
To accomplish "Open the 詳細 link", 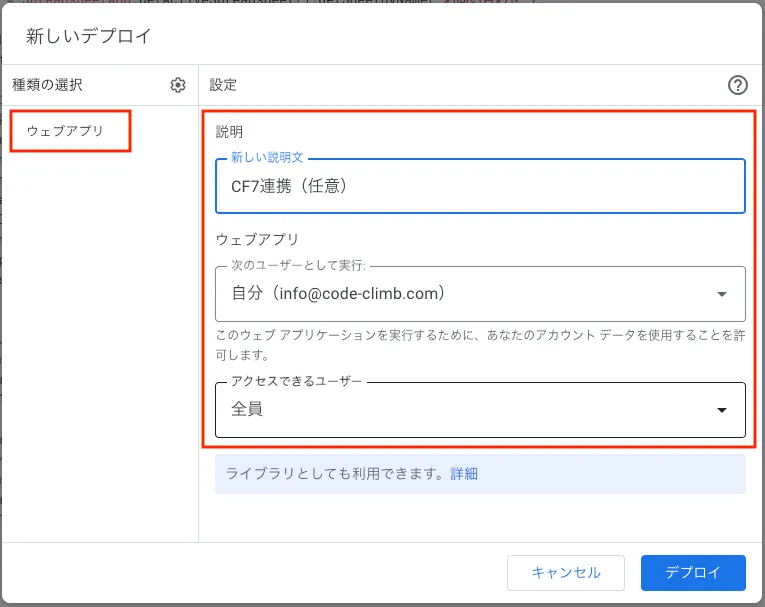I will [x=464, y=474].
